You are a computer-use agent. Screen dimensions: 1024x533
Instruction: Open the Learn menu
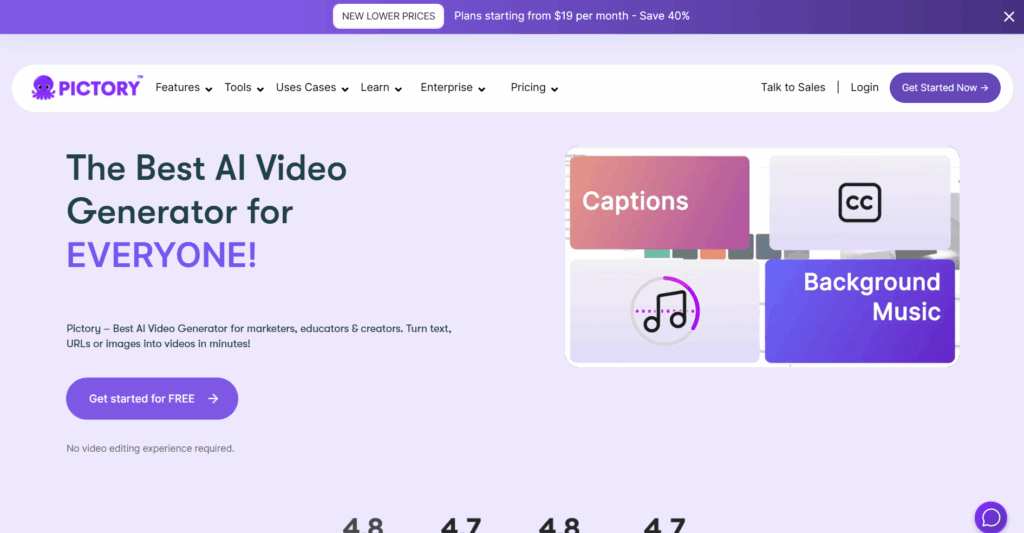click(375, 88)
